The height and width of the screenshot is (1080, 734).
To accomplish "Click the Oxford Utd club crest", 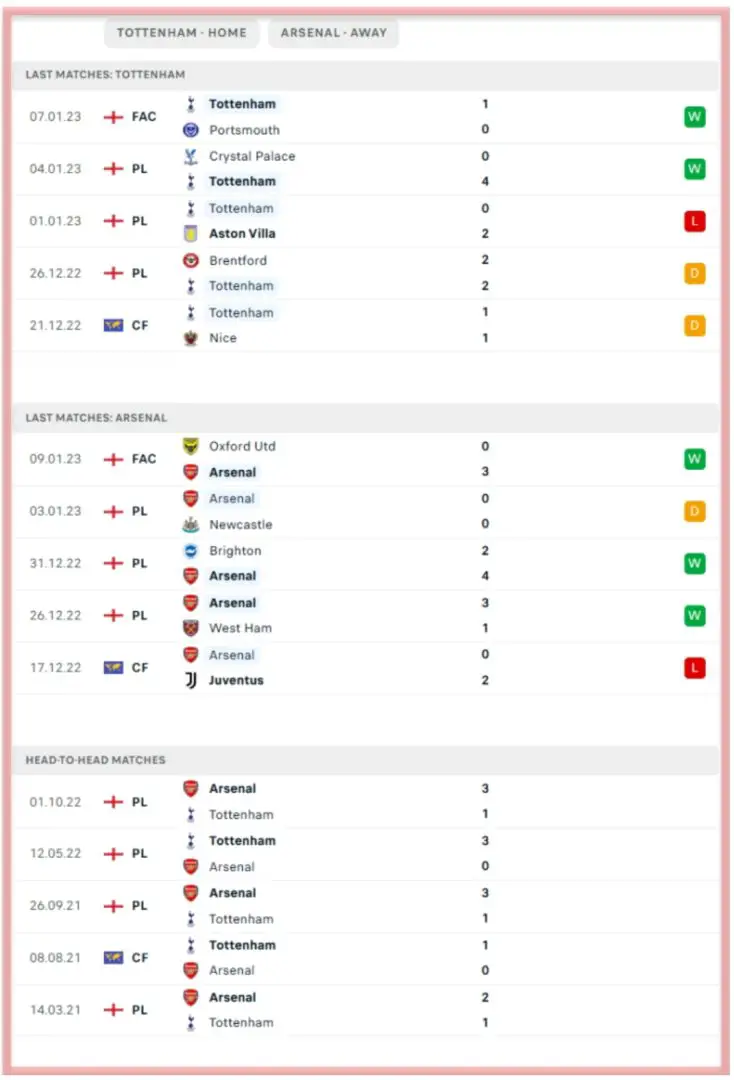I will 191,446.
